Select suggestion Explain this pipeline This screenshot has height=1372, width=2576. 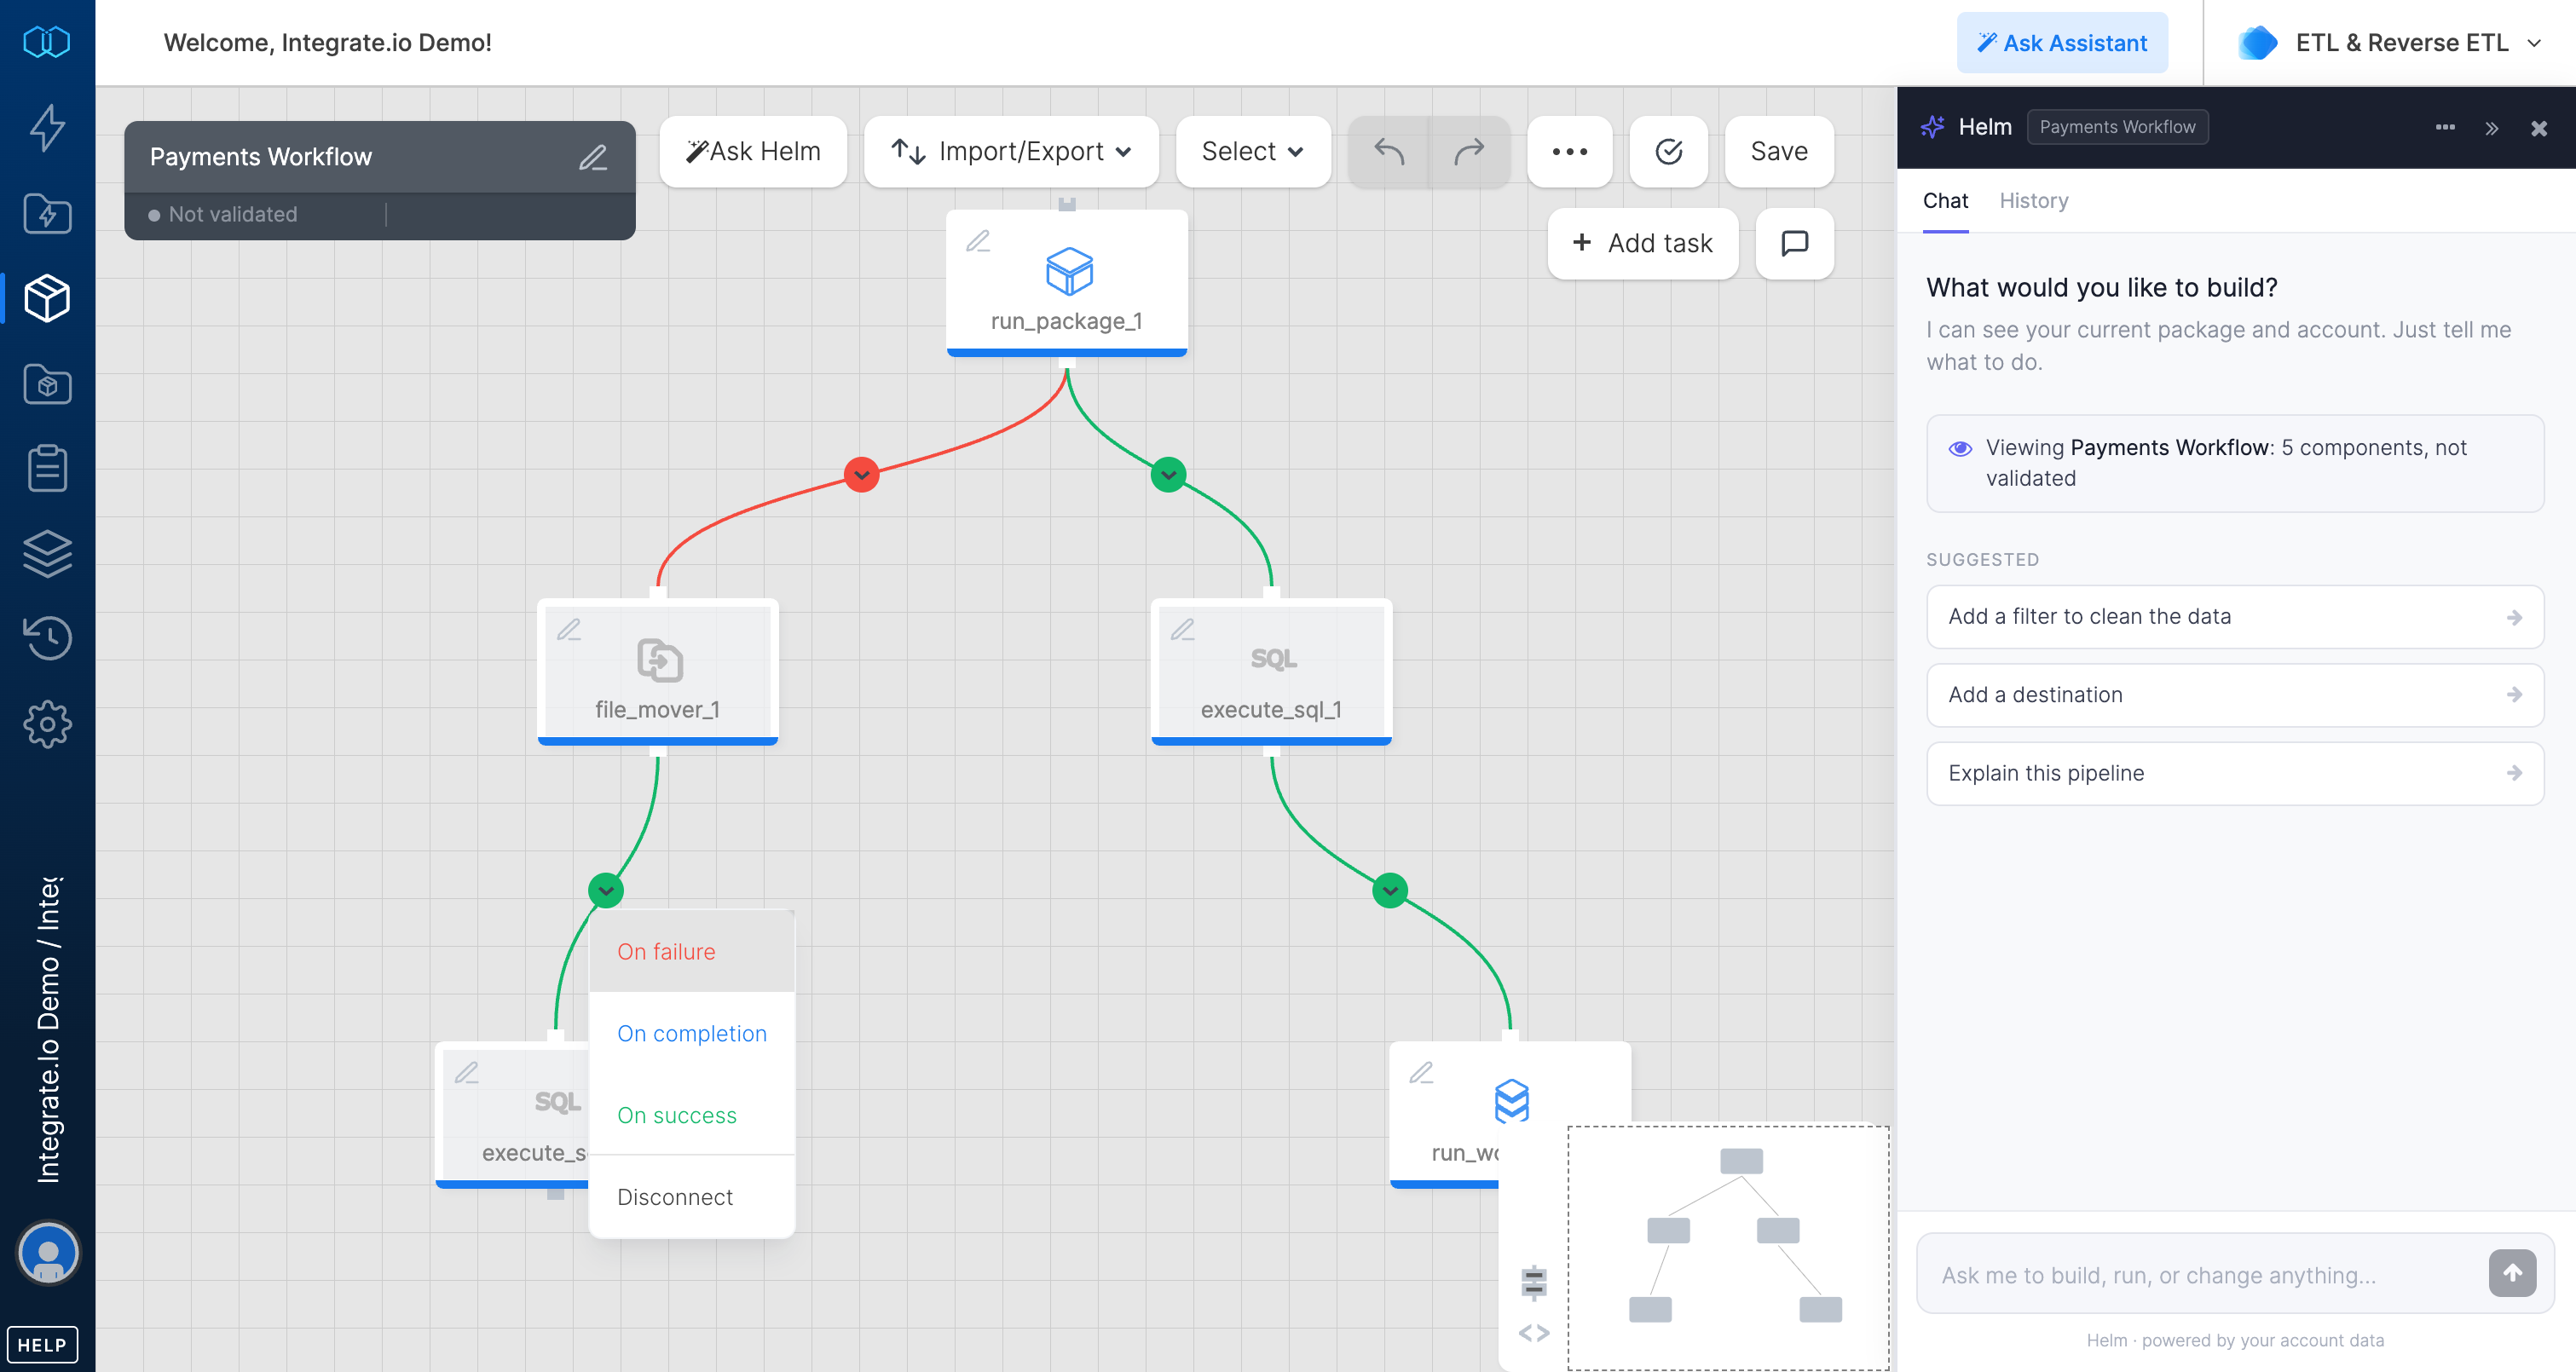2234,773
